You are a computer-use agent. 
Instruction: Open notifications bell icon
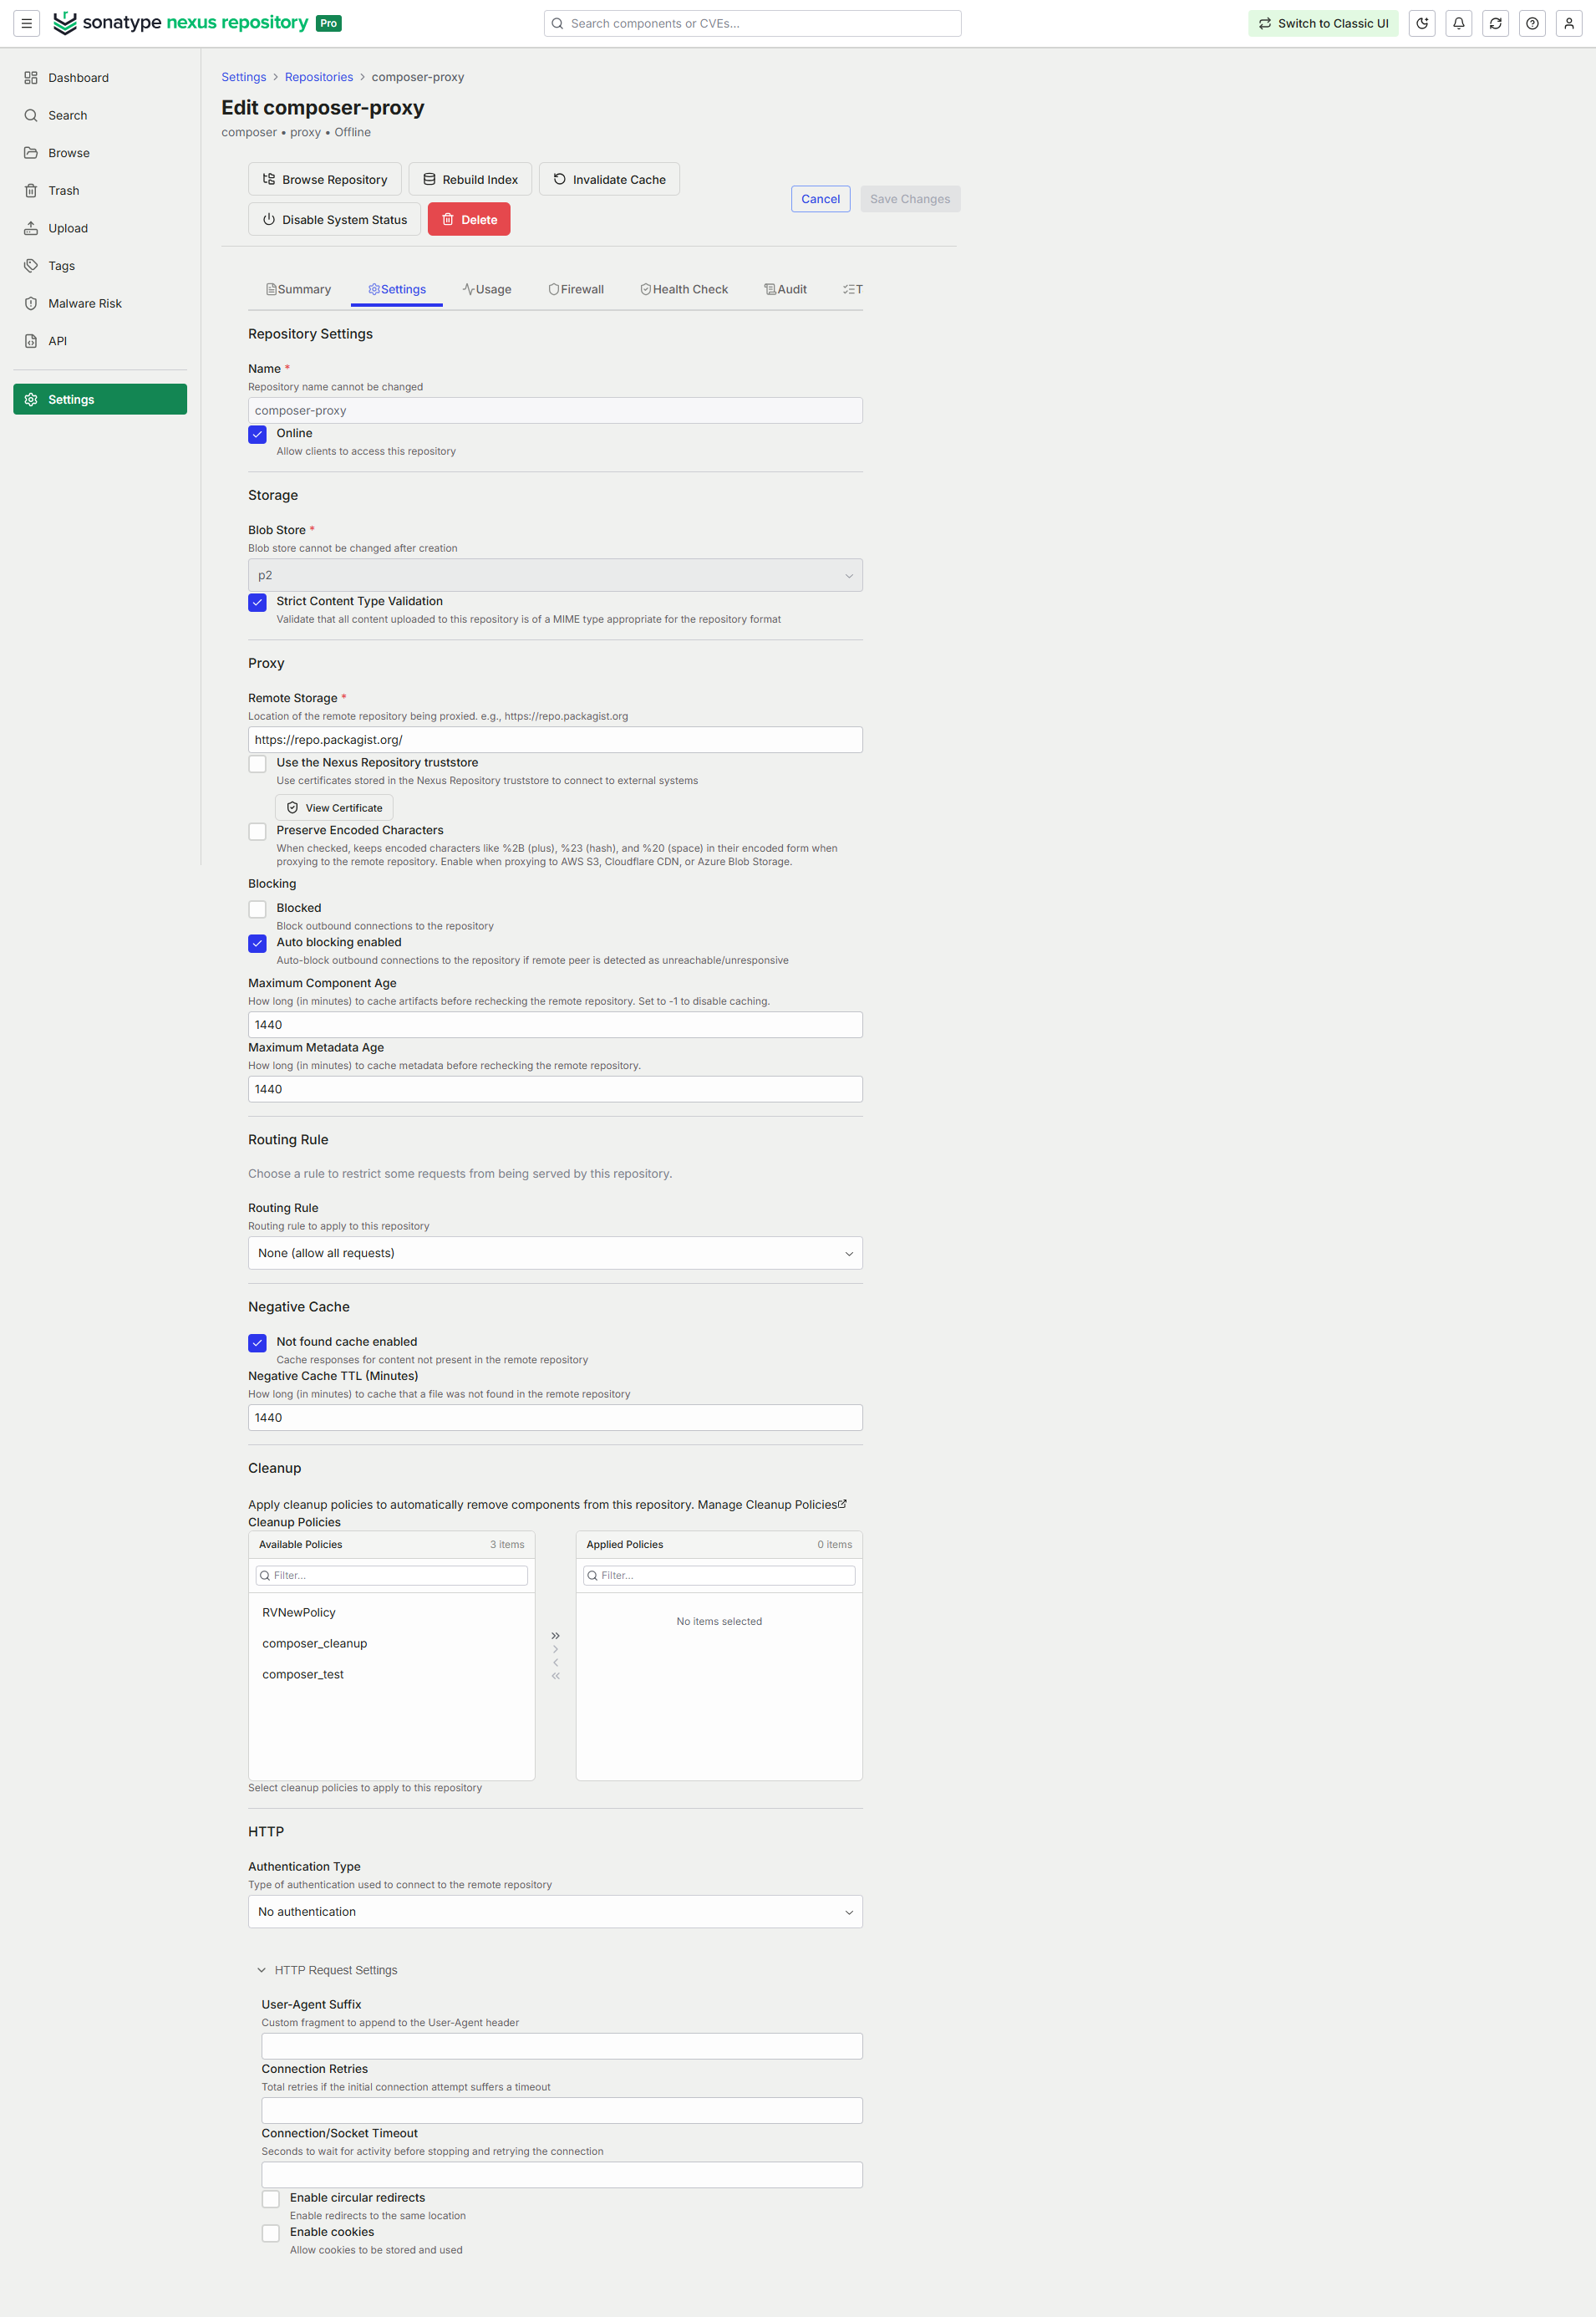pyautogui.click(x=1459, y=23)
